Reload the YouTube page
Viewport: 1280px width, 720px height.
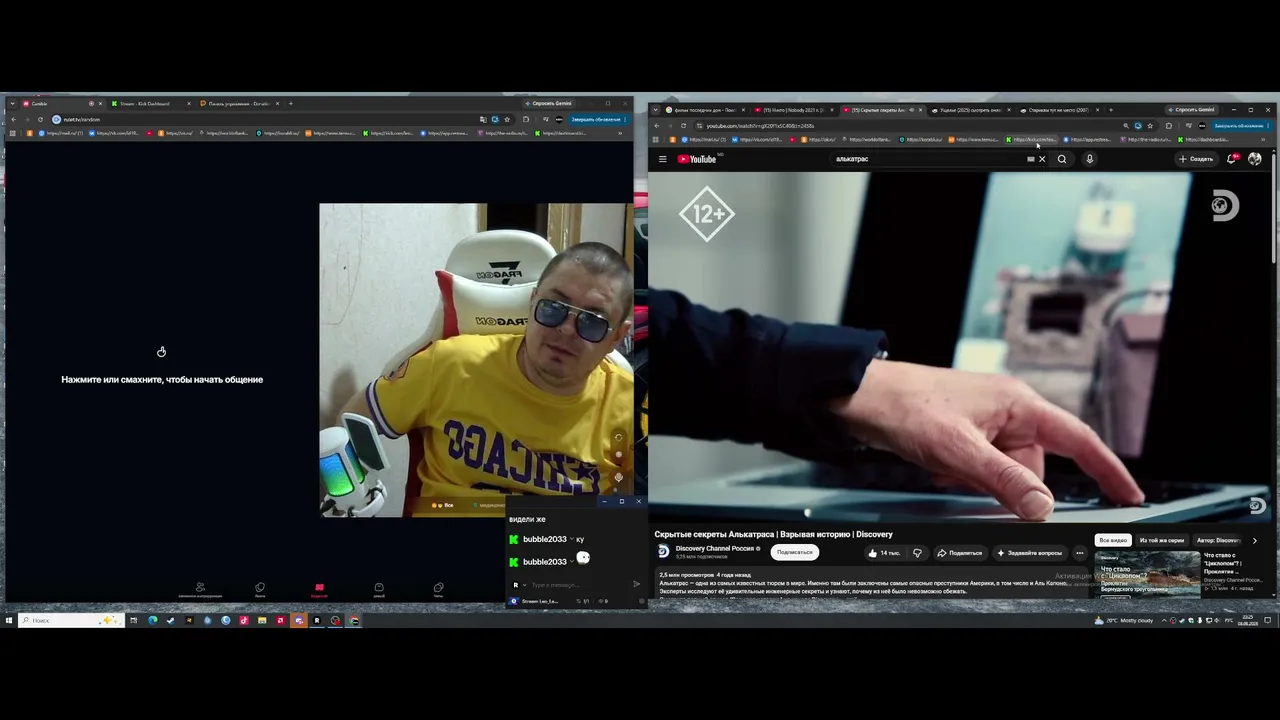(x=683, y=126)
